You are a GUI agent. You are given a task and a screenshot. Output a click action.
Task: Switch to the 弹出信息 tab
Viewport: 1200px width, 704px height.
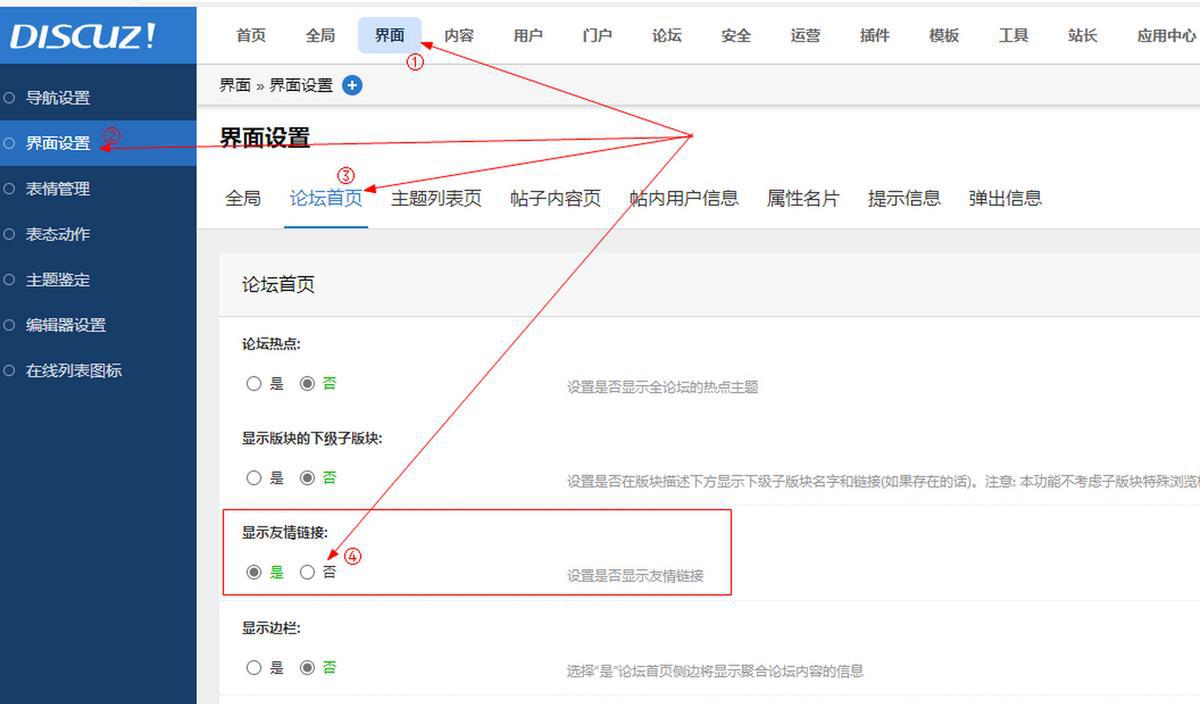tap(1005, 198)
